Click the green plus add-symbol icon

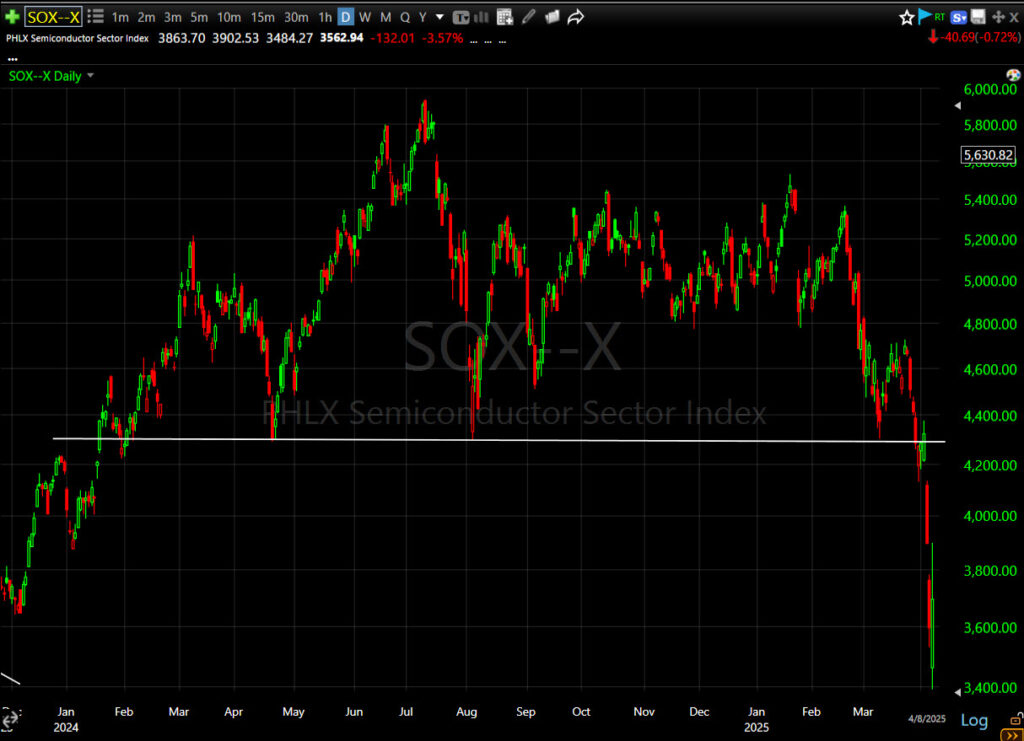(12, 17)
